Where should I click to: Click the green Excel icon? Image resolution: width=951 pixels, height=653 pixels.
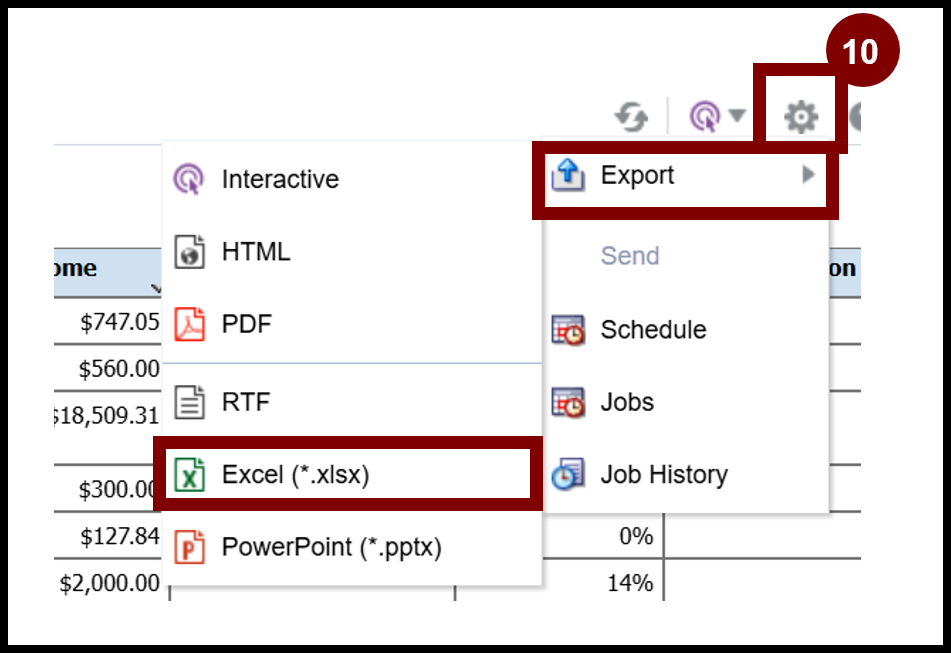(189, 475)
